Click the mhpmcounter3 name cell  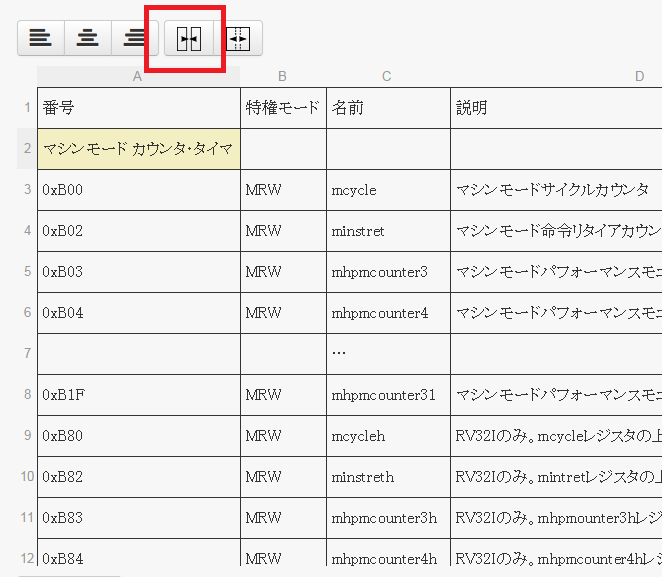coord(388,271)
